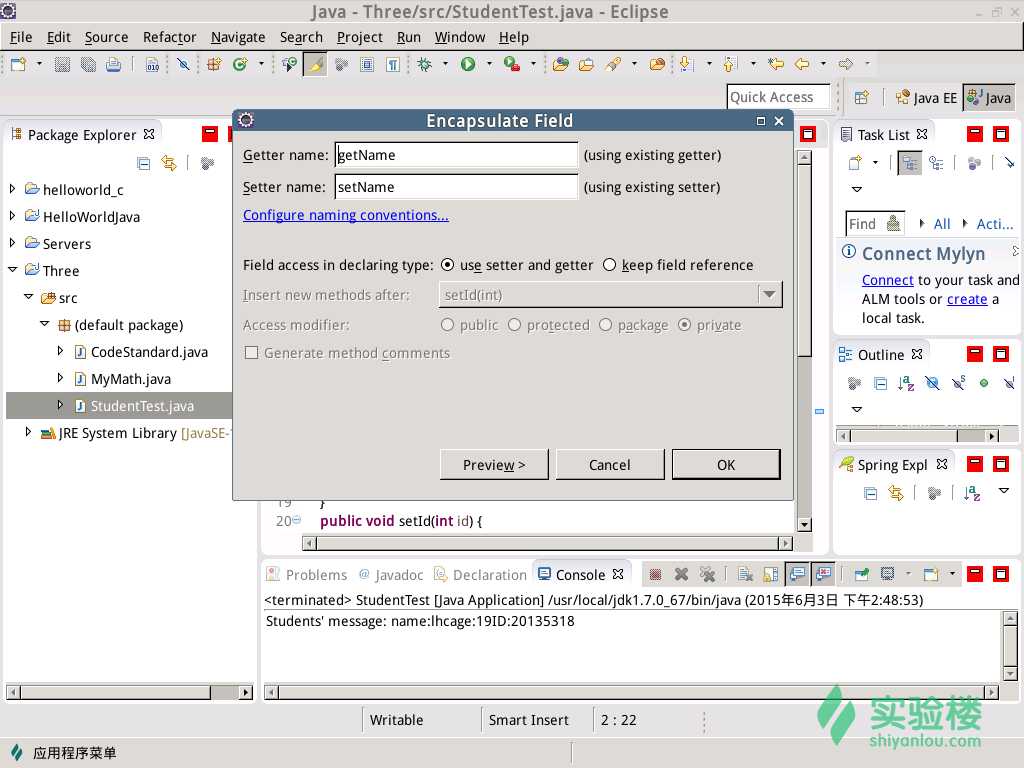Switch to Java EE perspective
Image resolution: width=1024 pixels, height=768 pixels.
(926, 98)
